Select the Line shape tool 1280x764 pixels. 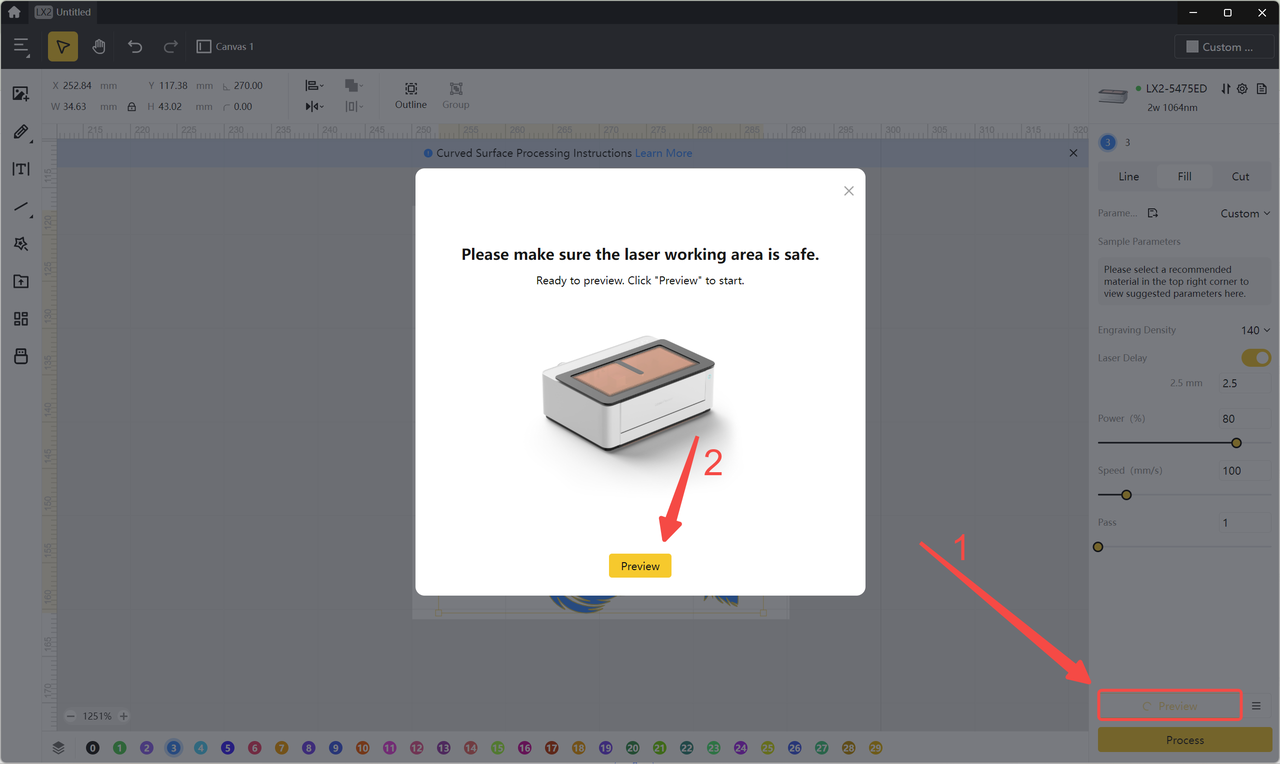(x=20, y=207)
